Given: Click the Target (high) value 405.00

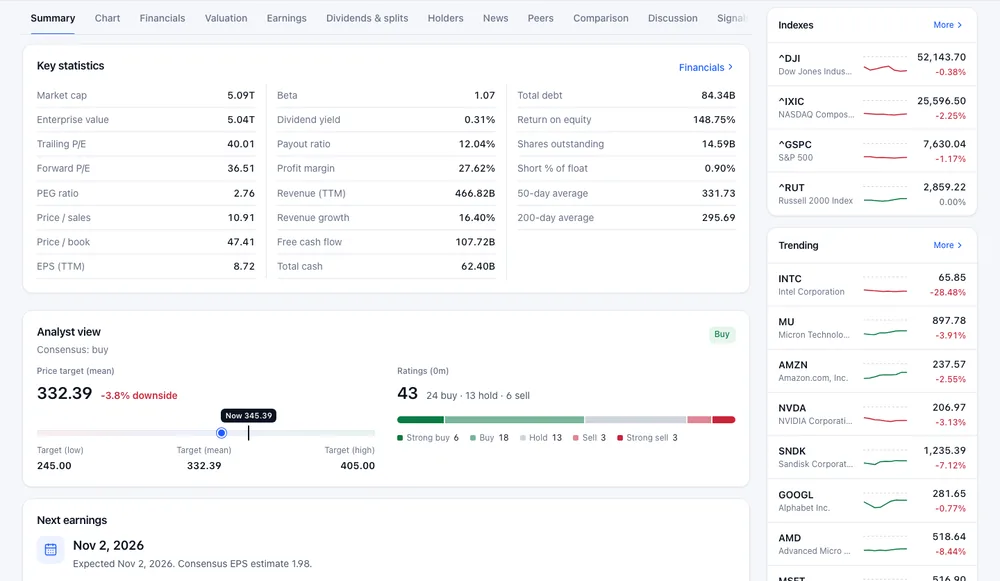Looking at the screenshot, I should pyautogui.click(x=358, y=466).
